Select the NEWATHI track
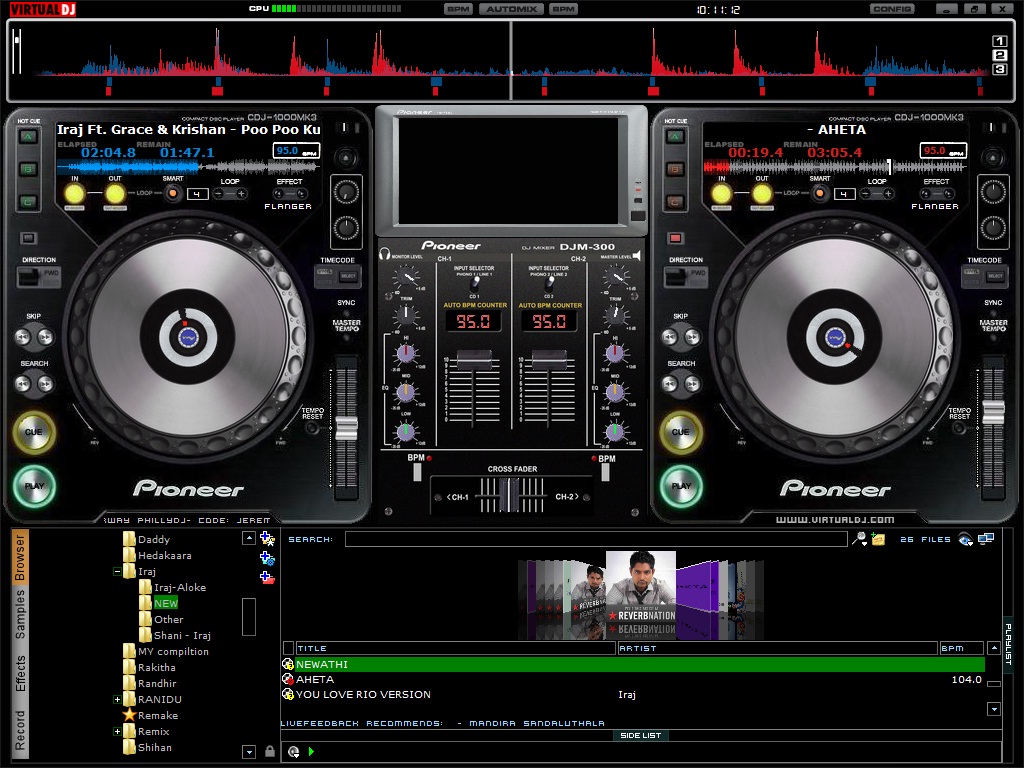This screenshot has width=1024, height=768. pyautogui.click(x=633, y=664)
